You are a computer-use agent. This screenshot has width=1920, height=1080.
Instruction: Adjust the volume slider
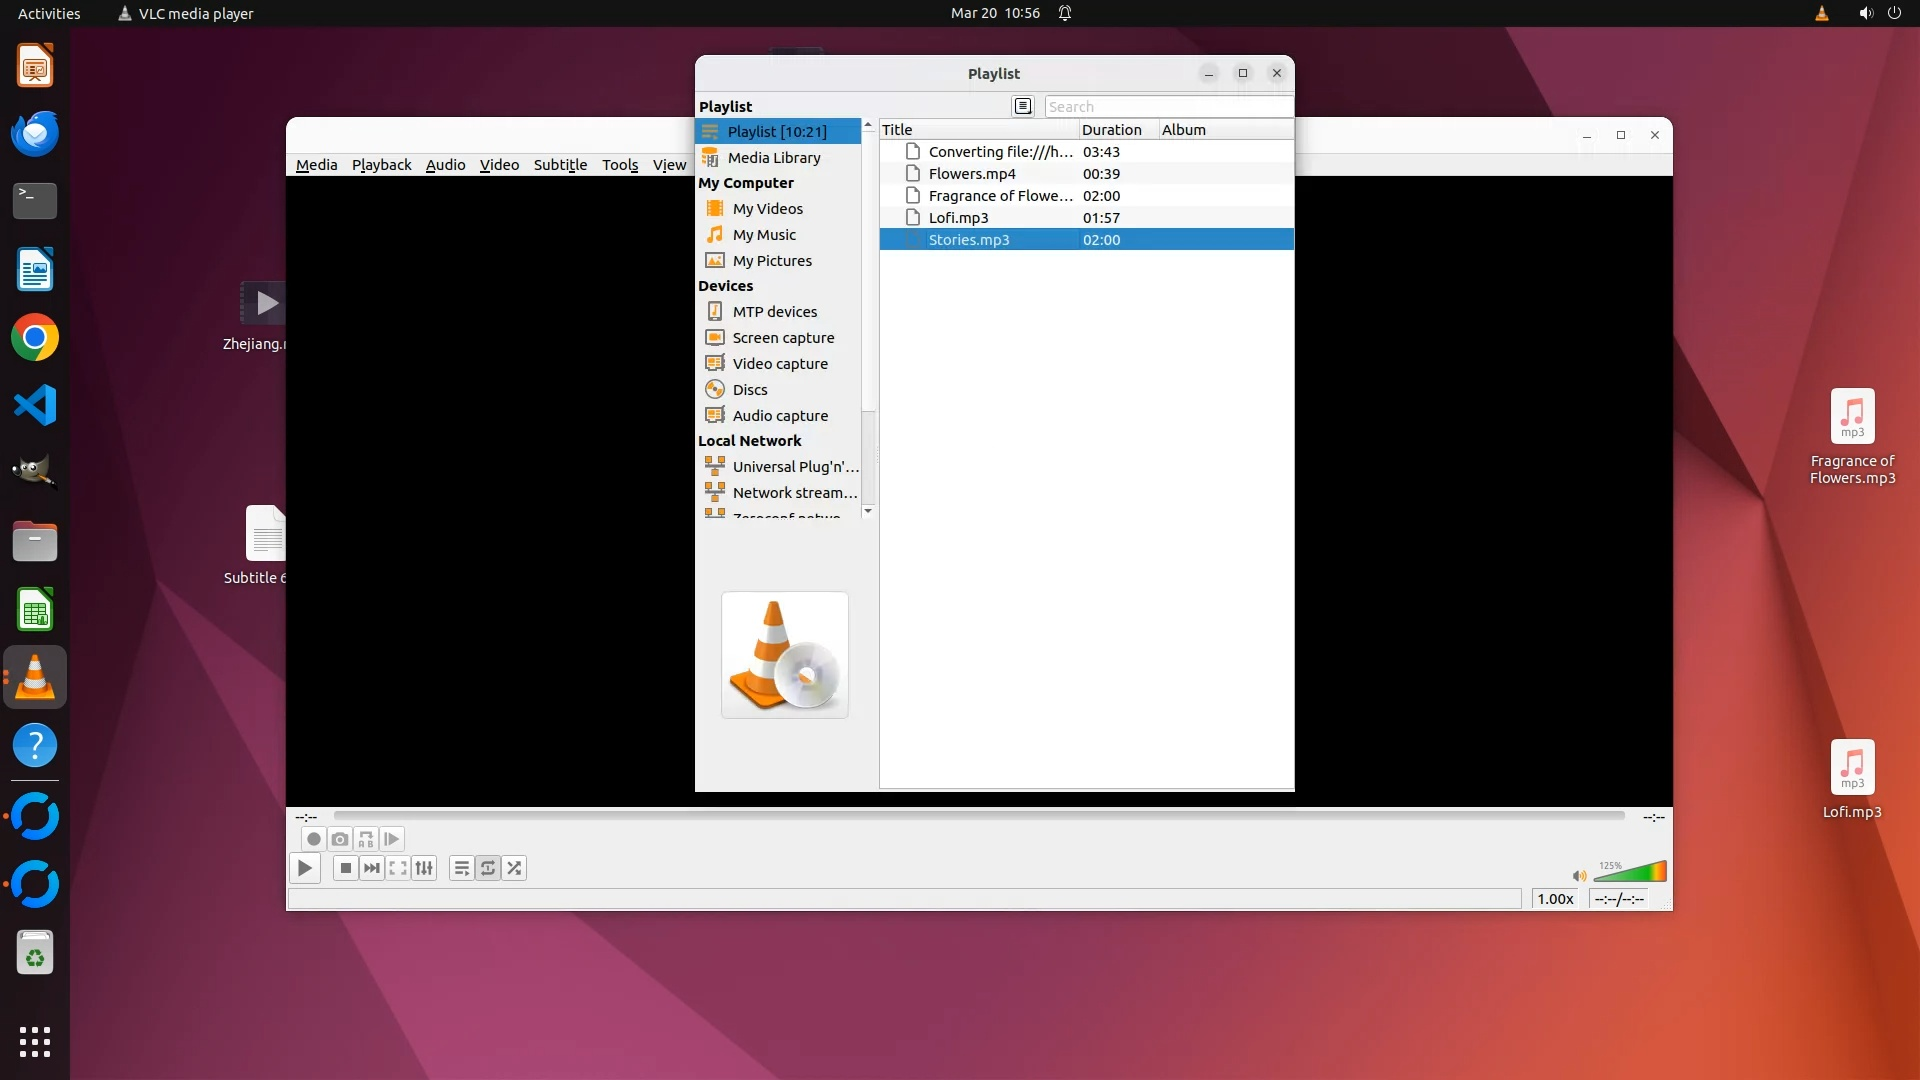1631,872
